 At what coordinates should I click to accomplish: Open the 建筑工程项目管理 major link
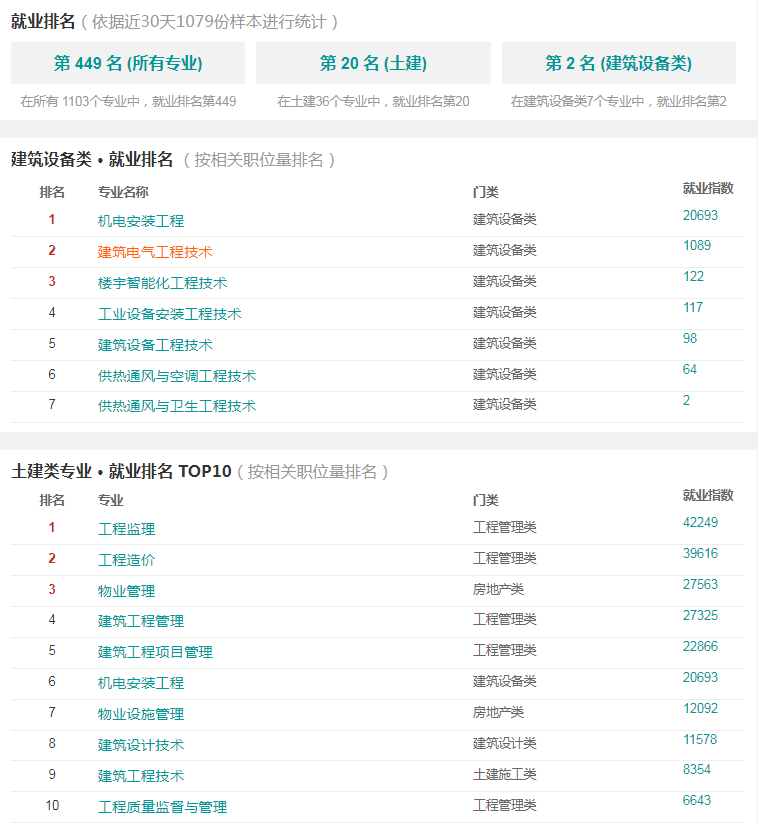[x=155, y=652]
